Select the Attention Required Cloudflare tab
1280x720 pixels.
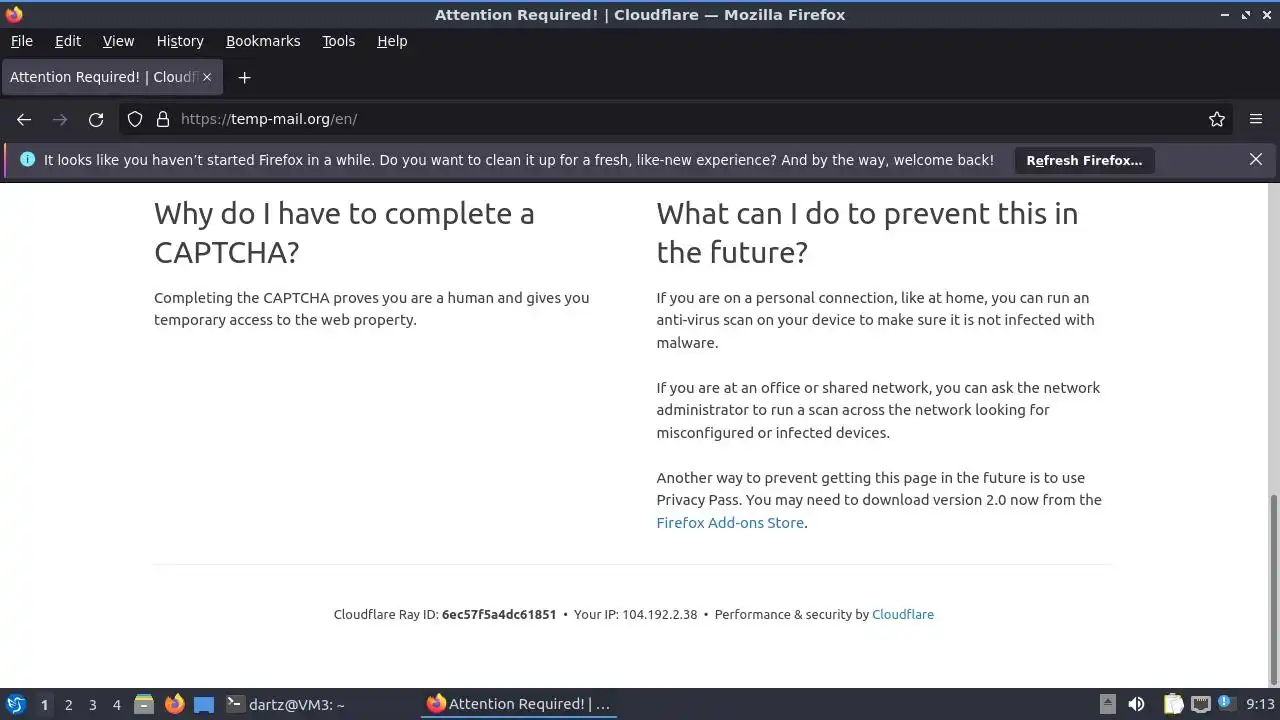click(x=110, y=77)
